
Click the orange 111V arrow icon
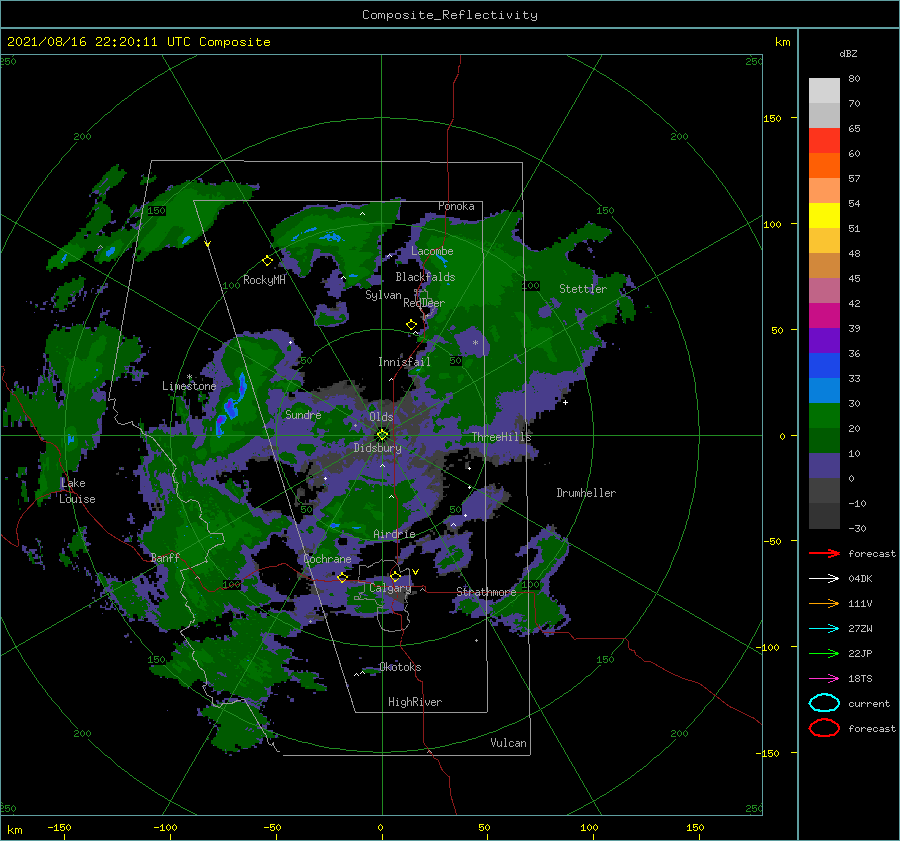coord(824,603)
